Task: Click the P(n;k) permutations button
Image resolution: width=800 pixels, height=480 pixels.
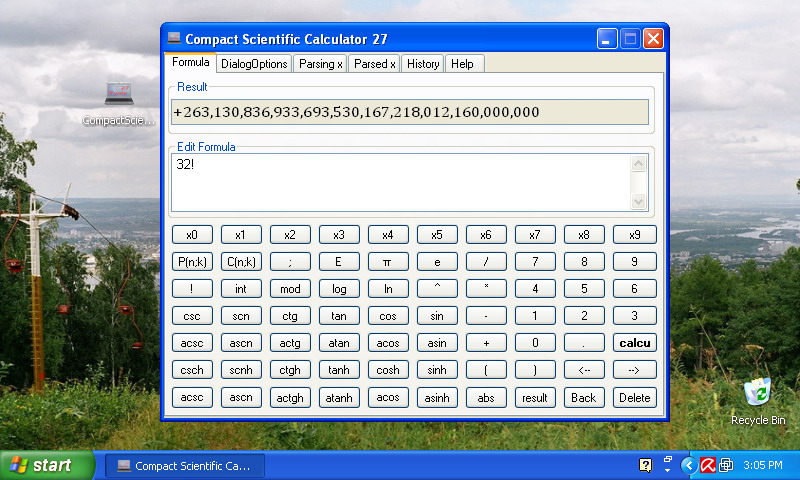Action: [x=192, y=262]
